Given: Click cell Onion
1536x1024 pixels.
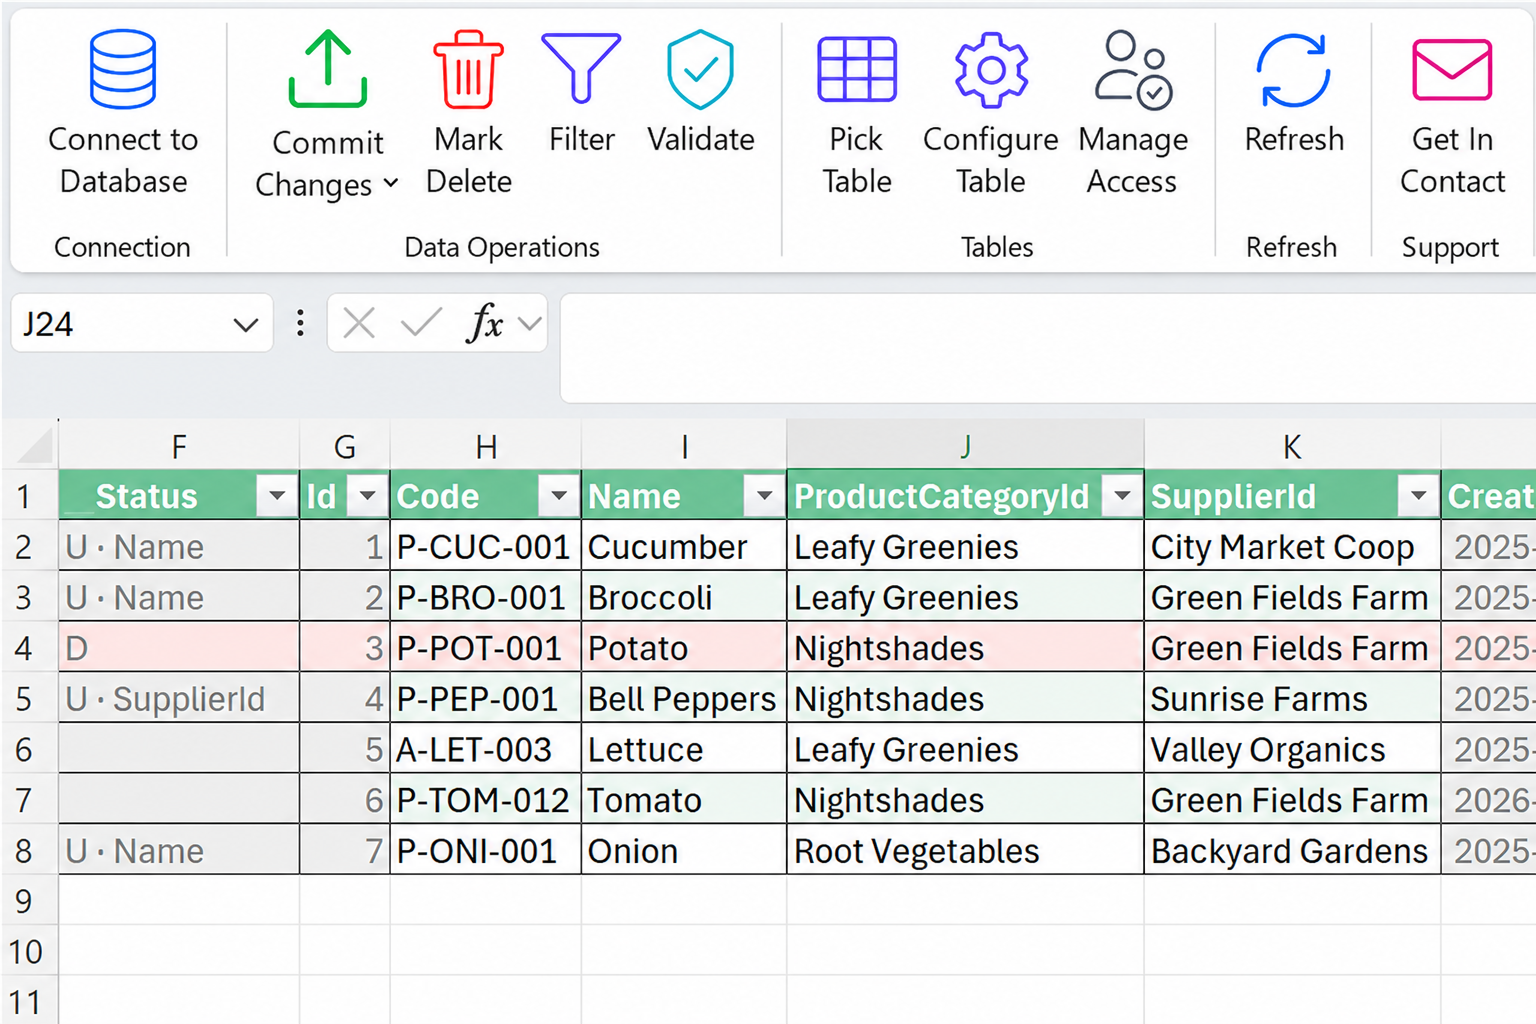Looking at the screenshot, I should pyautogui.click(x=684, y=851).
